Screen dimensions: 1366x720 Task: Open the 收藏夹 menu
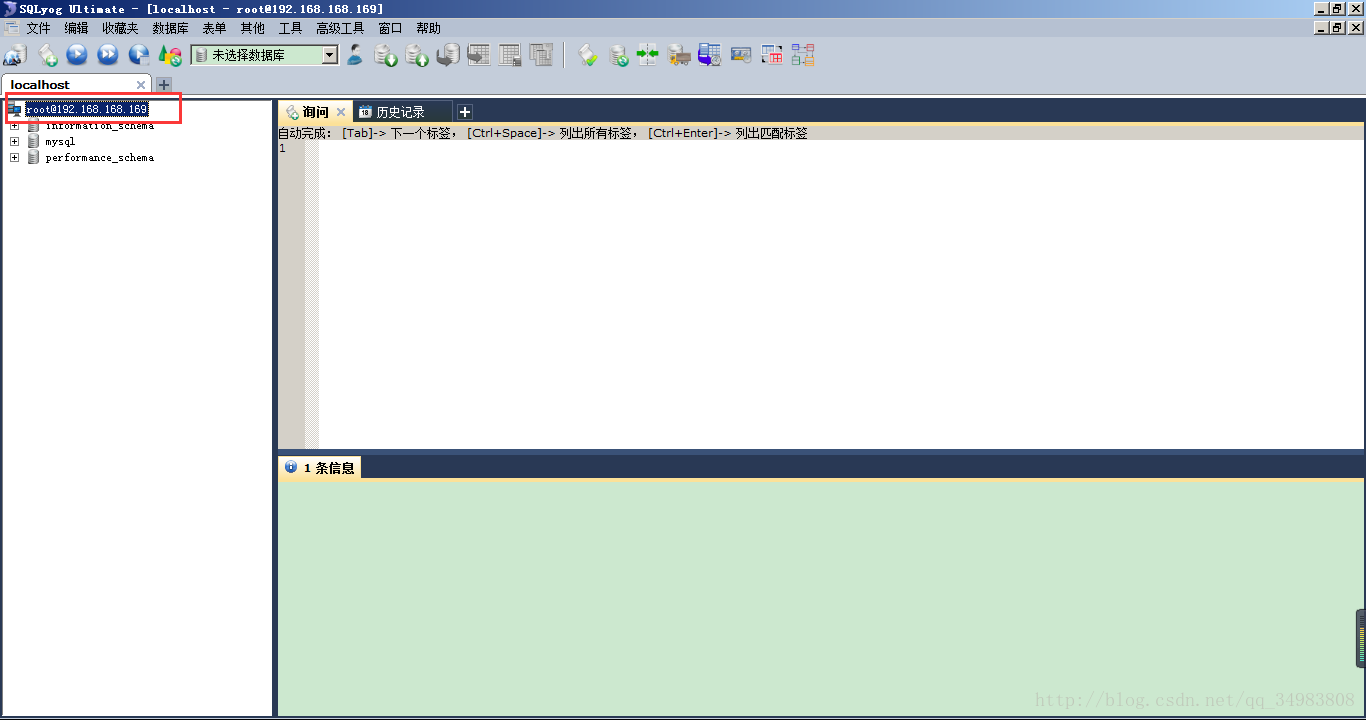(x=120, y=28)
